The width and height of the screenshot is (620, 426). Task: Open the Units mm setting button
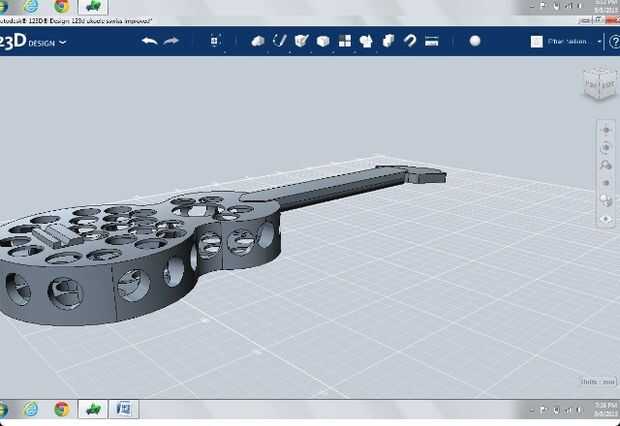pyautogui.click(x=598, y=382)
